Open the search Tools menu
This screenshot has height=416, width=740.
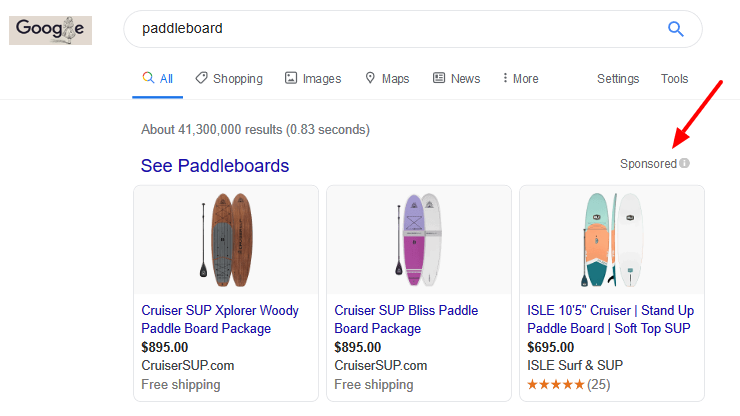pyautogui.click(x=674, y=79)
